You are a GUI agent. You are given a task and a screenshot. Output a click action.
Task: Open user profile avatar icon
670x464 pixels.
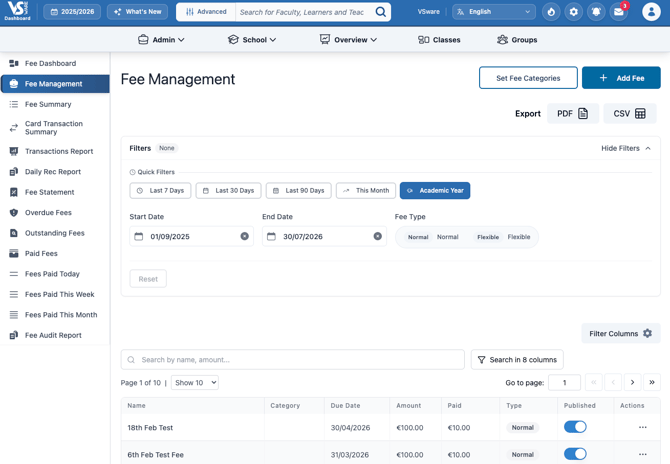(x=651, y=12)
